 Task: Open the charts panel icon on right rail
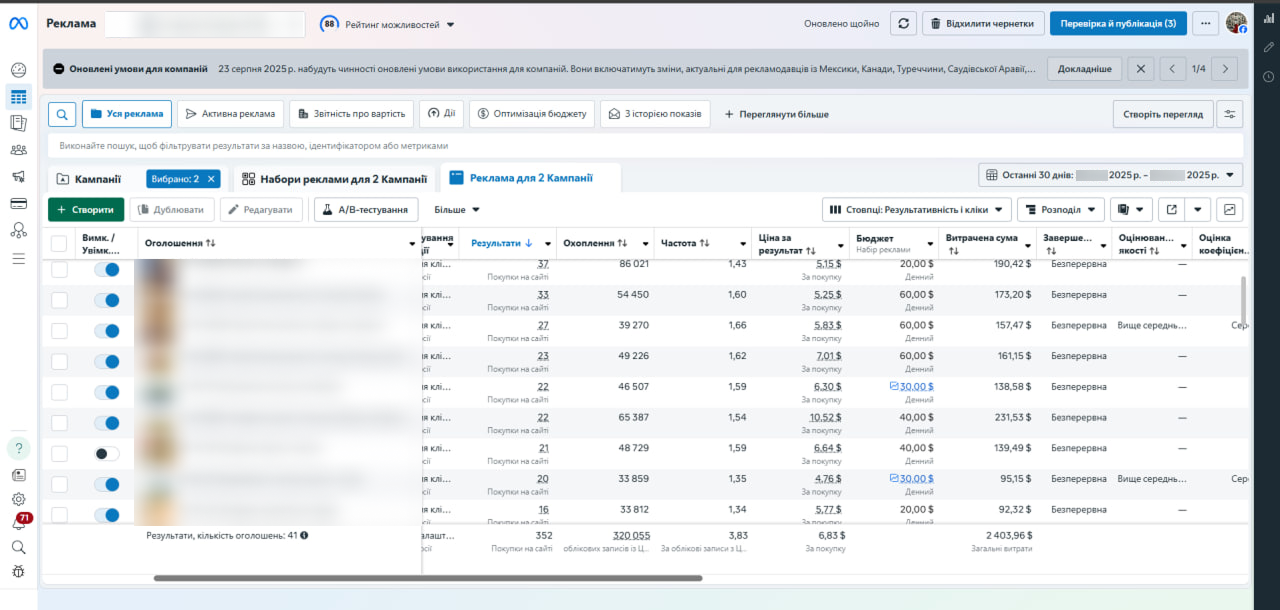coord(1268,18)
